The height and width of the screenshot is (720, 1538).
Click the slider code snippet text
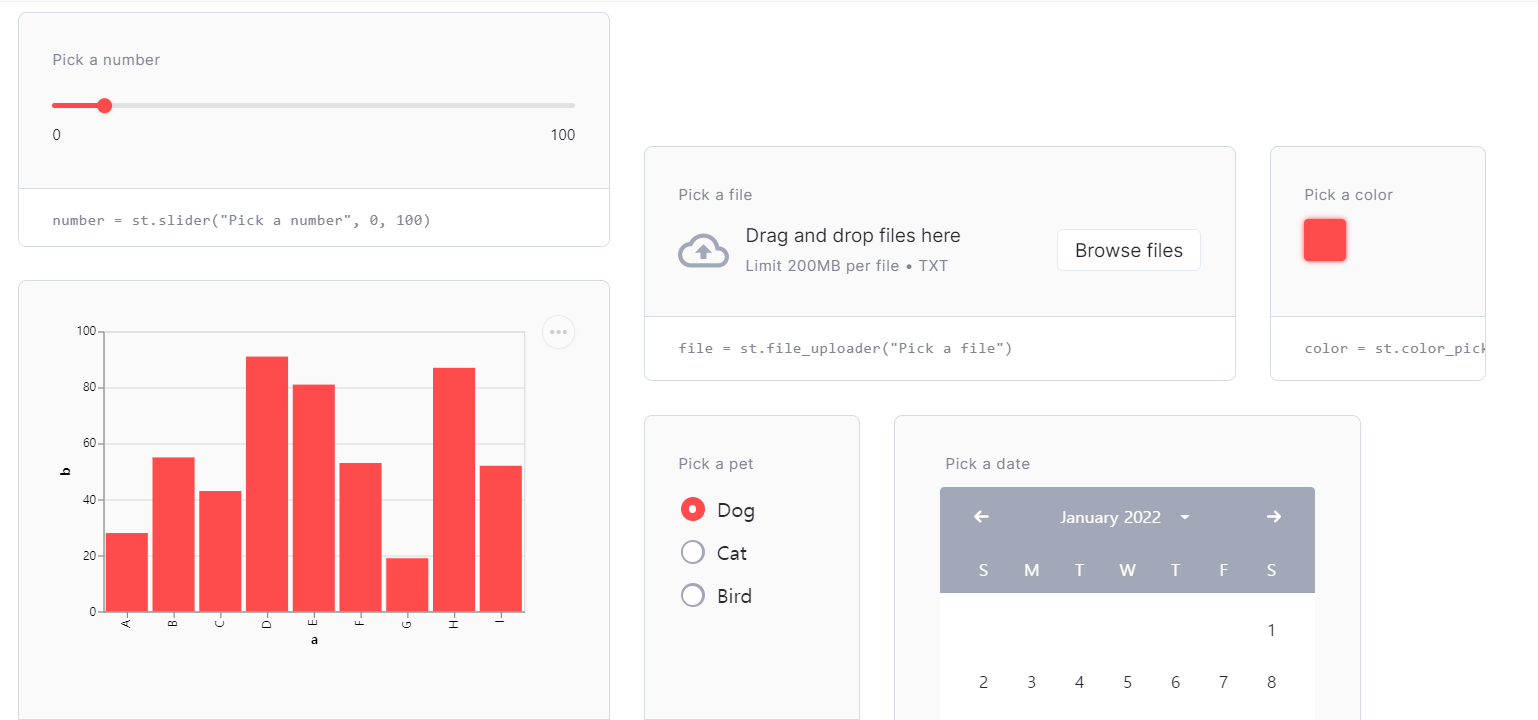pos(241,220)
